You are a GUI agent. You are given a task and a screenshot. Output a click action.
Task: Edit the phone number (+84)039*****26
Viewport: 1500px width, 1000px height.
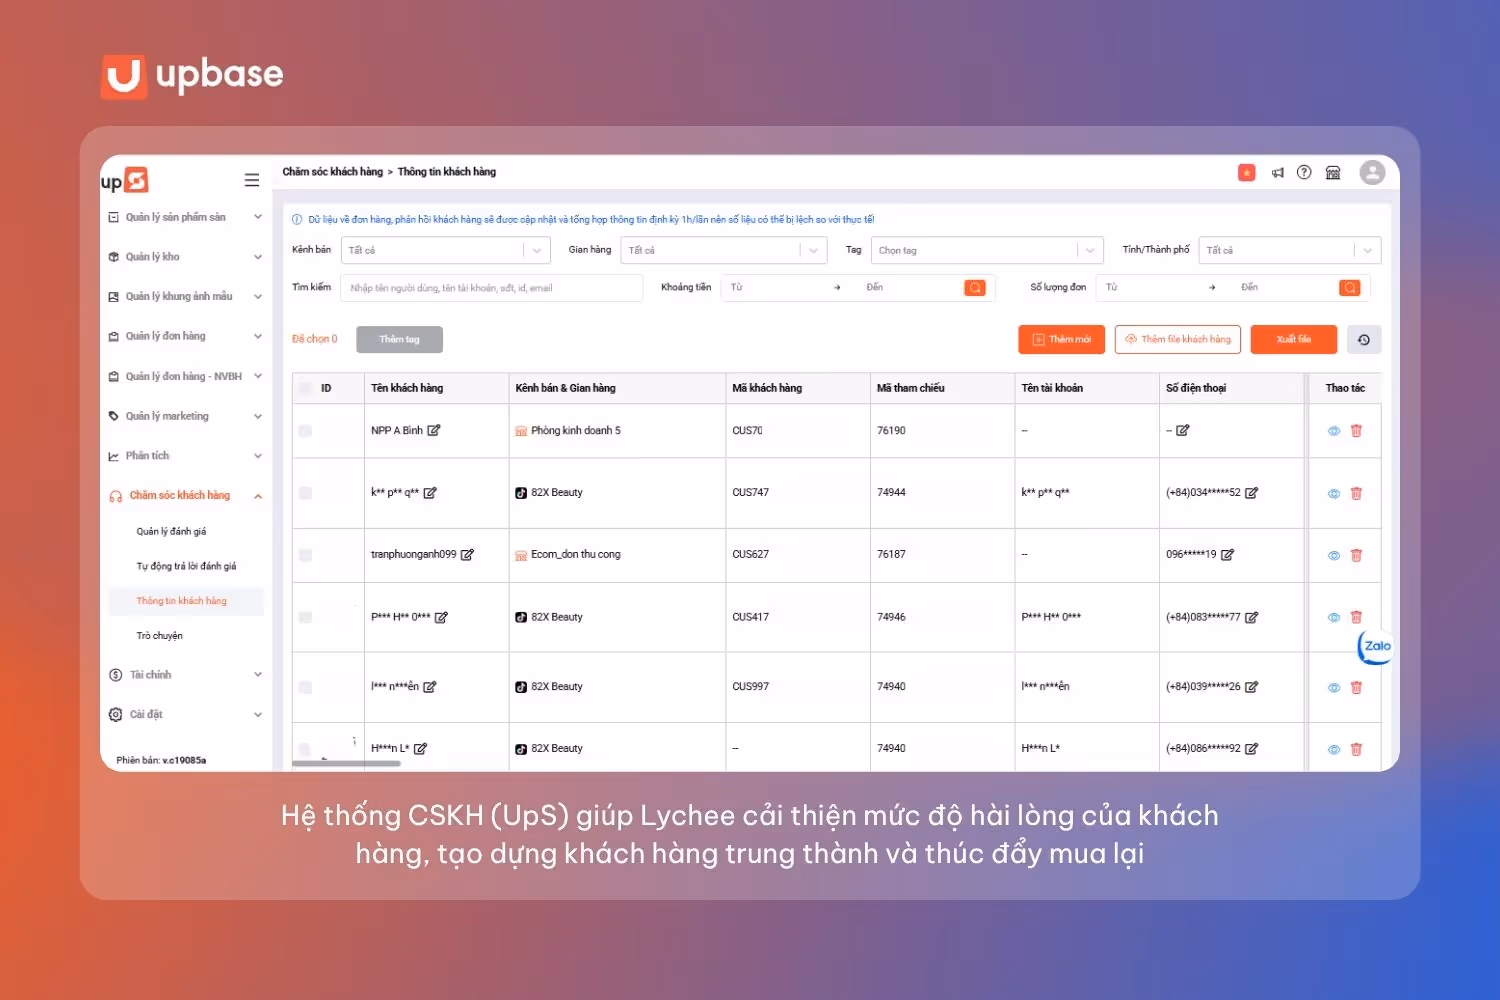pyautogui.click(x=1251, y=687)
